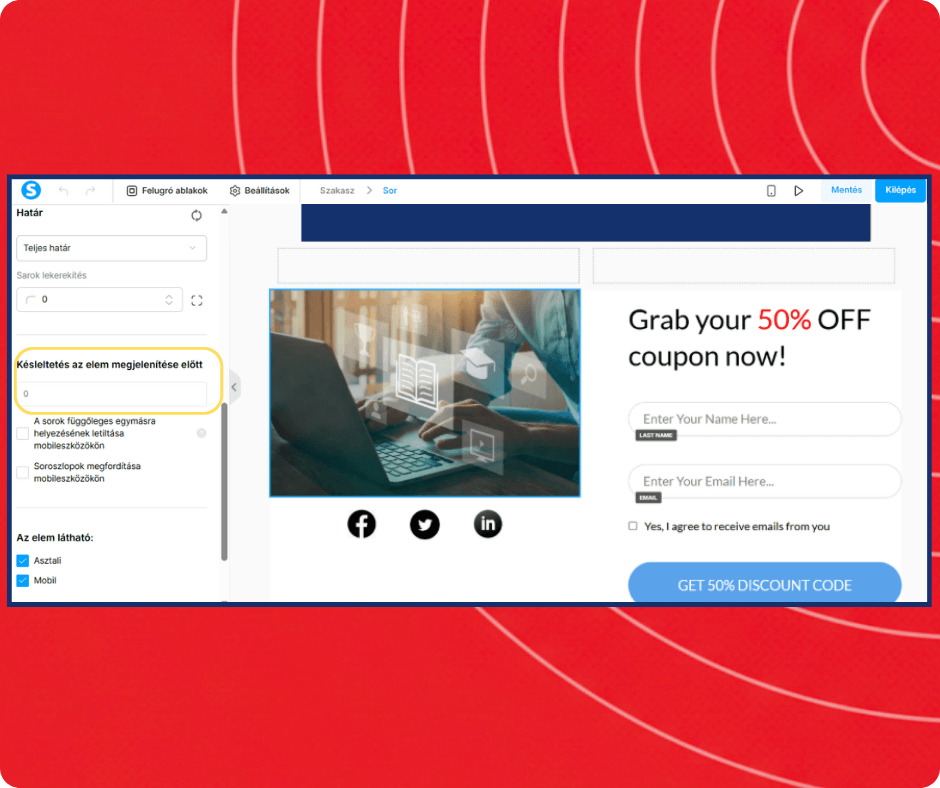Click the Systeme 'S' logo icon
940x788 pixels.
31,190
